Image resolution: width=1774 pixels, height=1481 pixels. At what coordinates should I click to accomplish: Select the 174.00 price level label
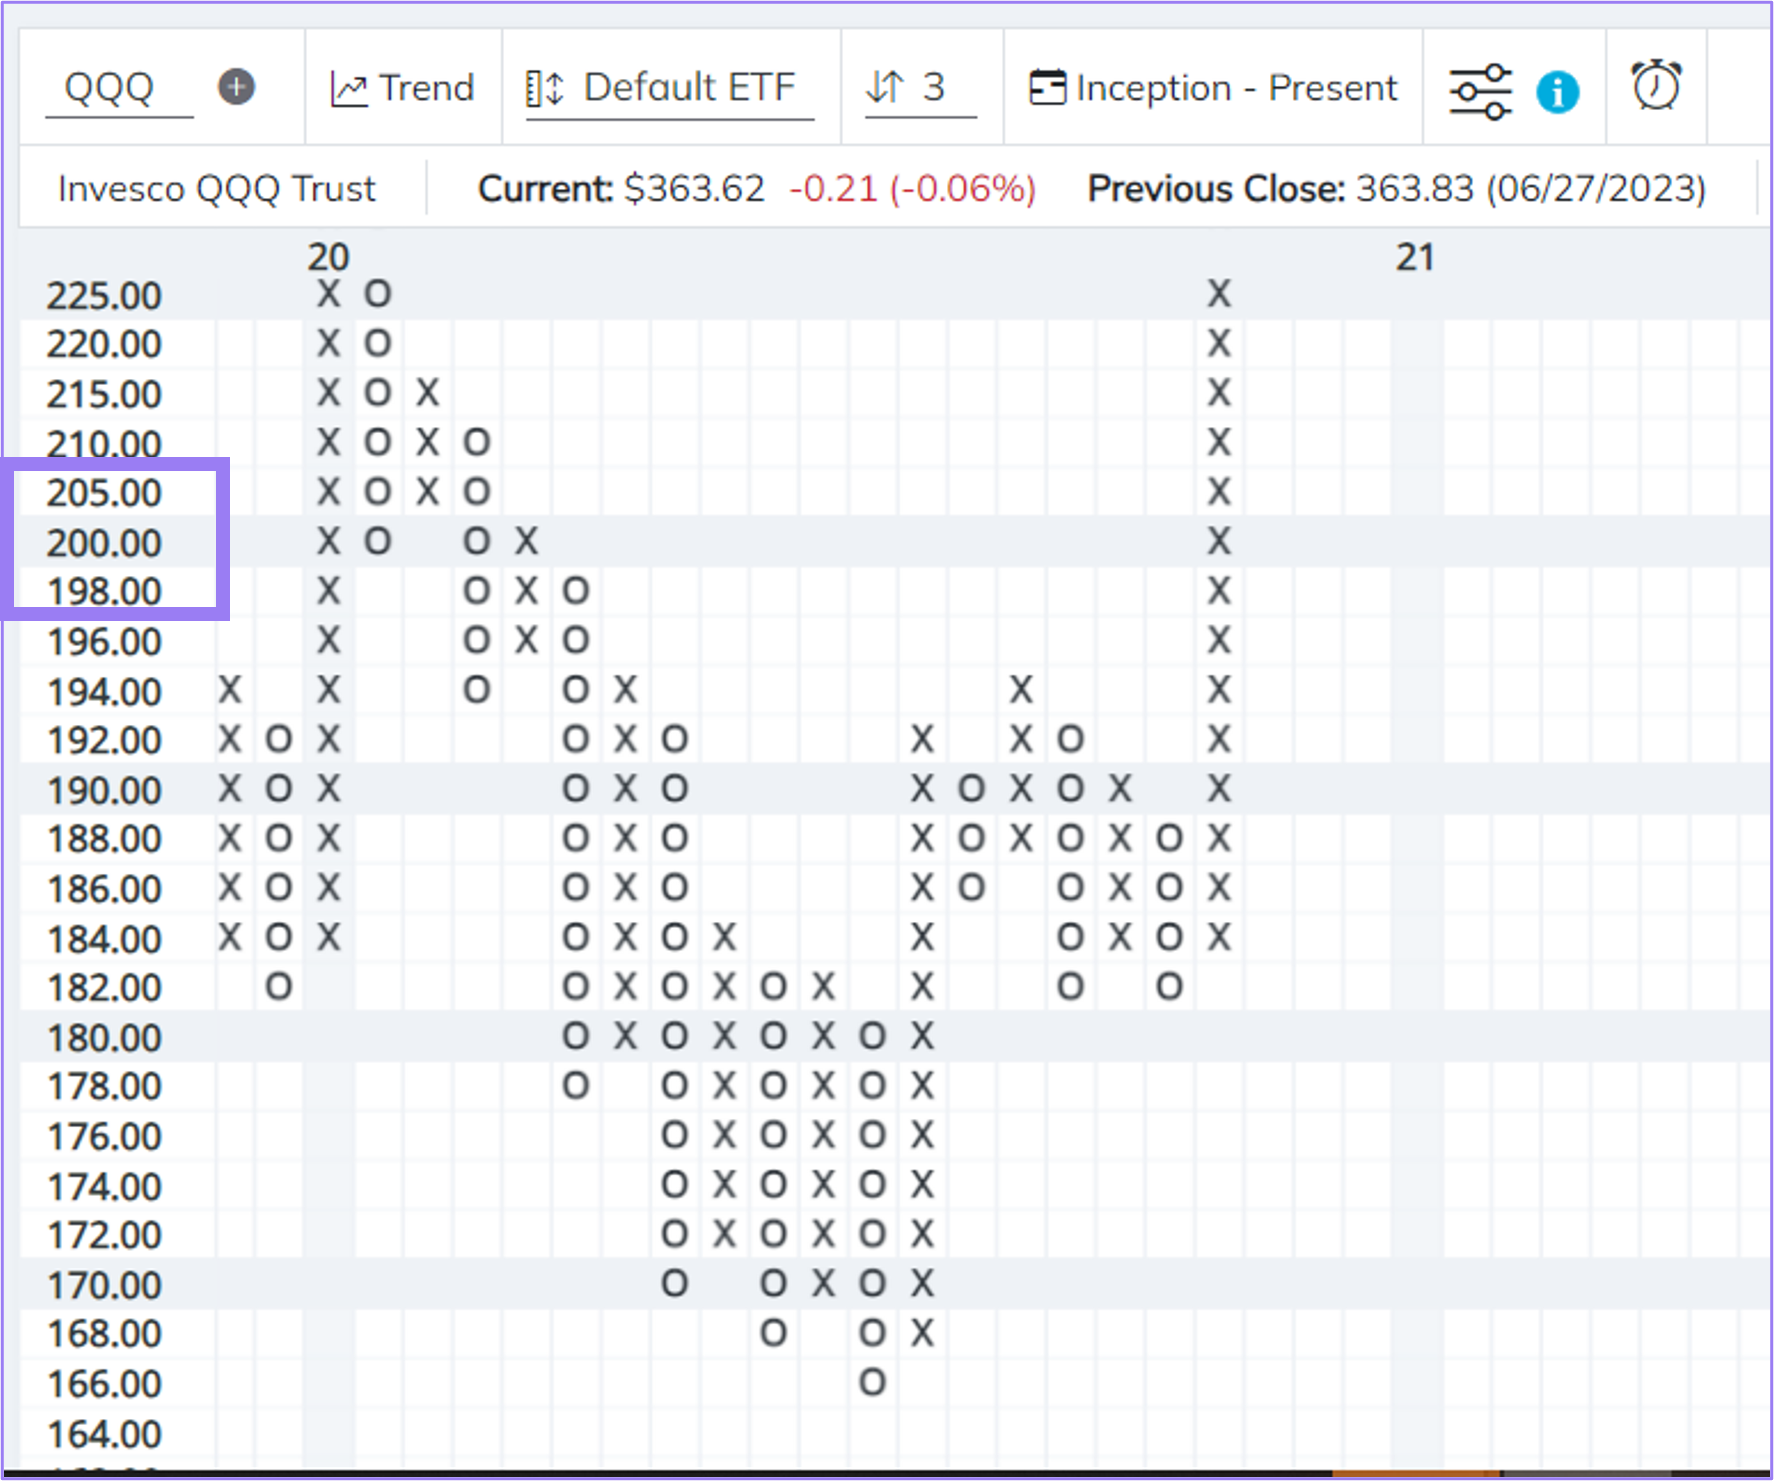click(104, 1187)
